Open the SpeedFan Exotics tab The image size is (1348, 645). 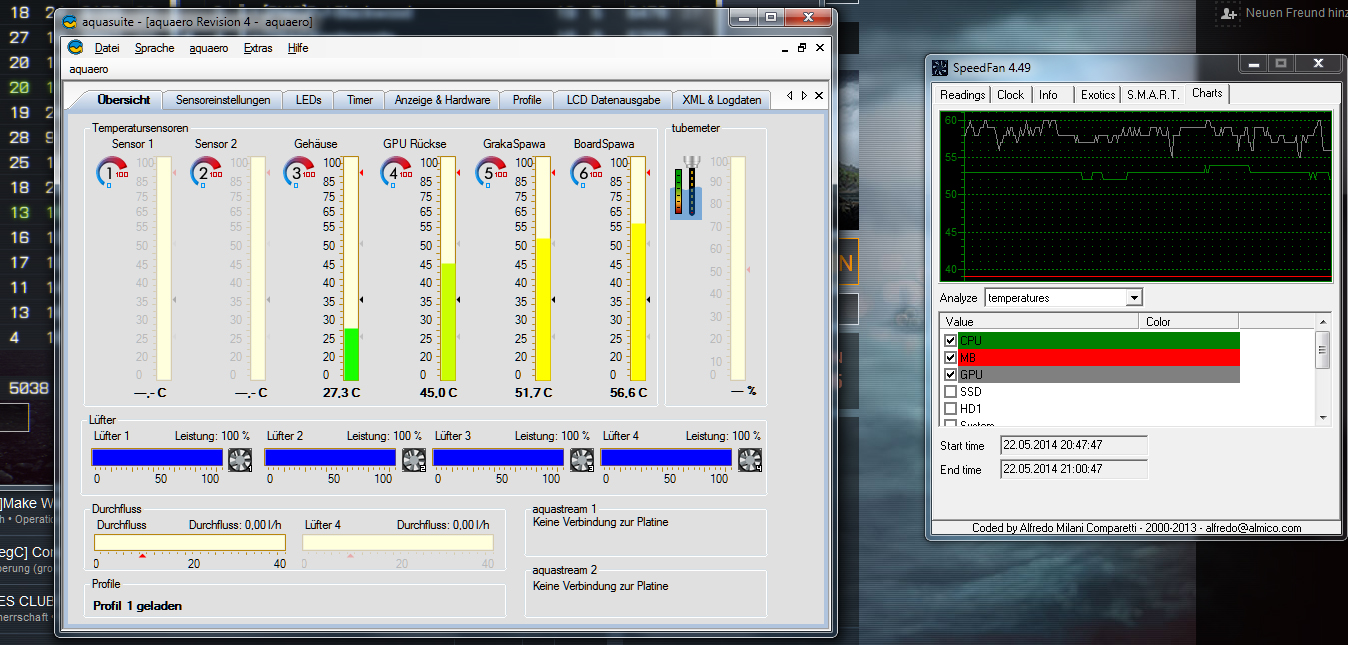coord(1097,95)
